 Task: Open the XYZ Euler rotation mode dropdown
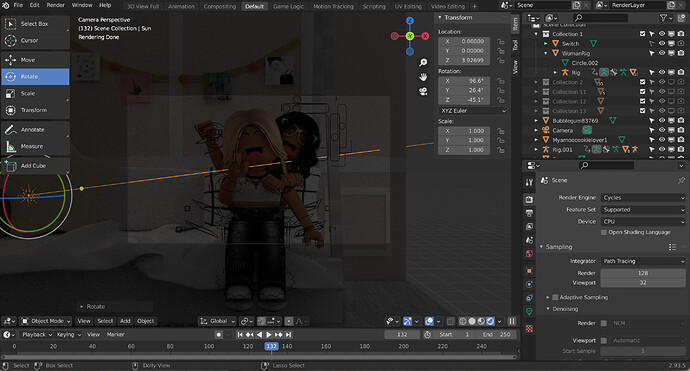tap(473, 111)
